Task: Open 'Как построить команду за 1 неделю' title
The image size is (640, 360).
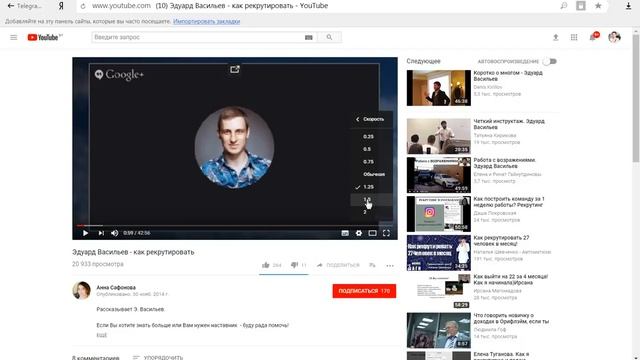Action: tap(509, 202)
